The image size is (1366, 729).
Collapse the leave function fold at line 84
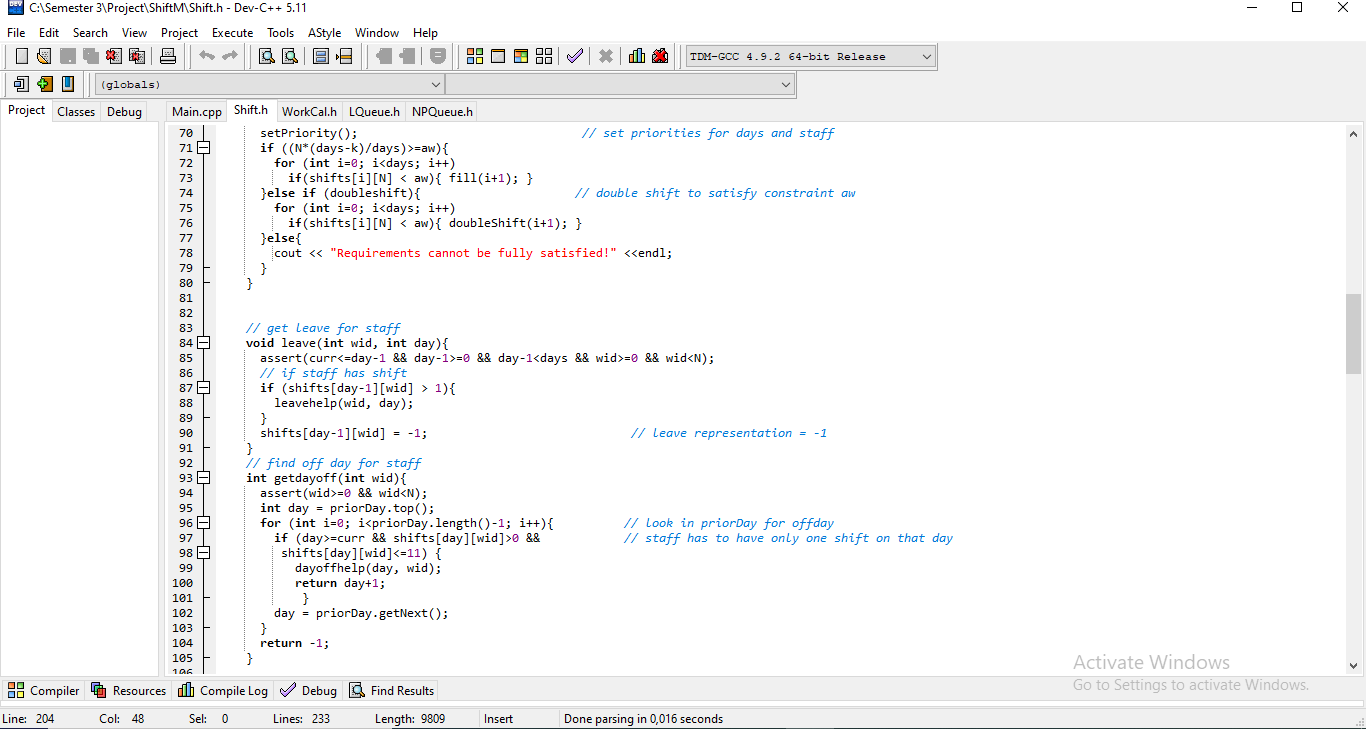pyautogui.click(x=204, y=343)
